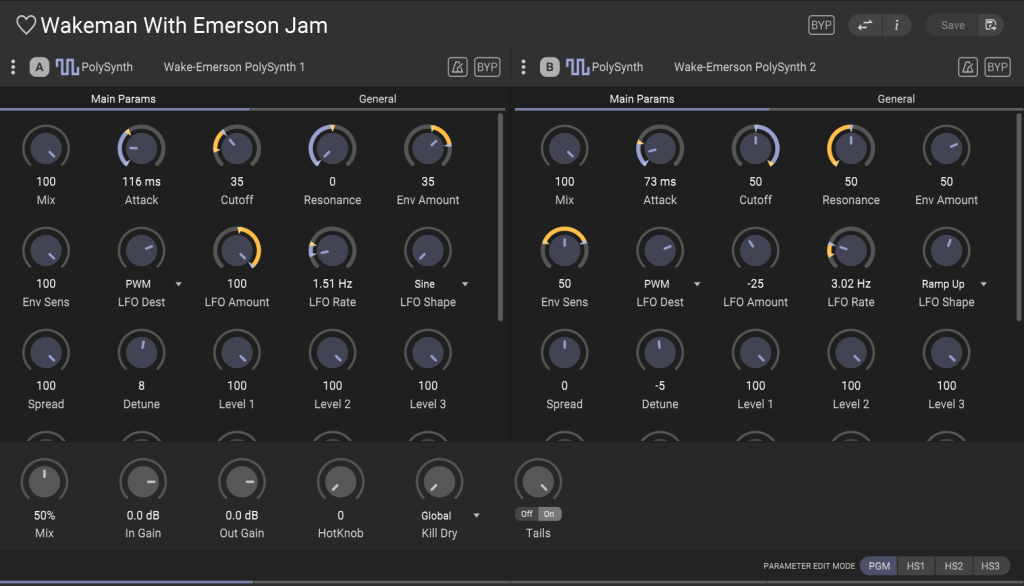Click the Wakeman With Emerson Jam title
Image resolution: width=1024 pixels, height=586 pixels.
pyautogui.click(x=184, y=25)
